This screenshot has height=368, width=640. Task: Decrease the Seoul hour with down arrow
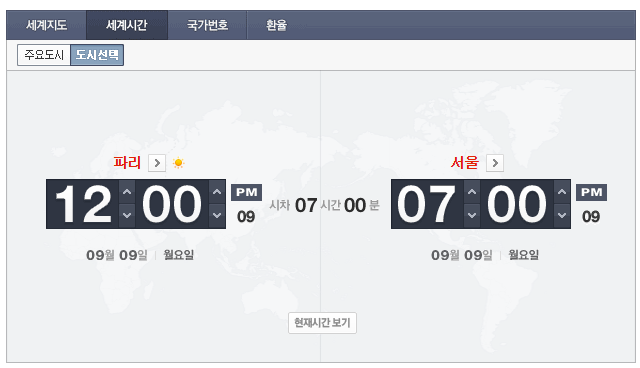point(472,215)
